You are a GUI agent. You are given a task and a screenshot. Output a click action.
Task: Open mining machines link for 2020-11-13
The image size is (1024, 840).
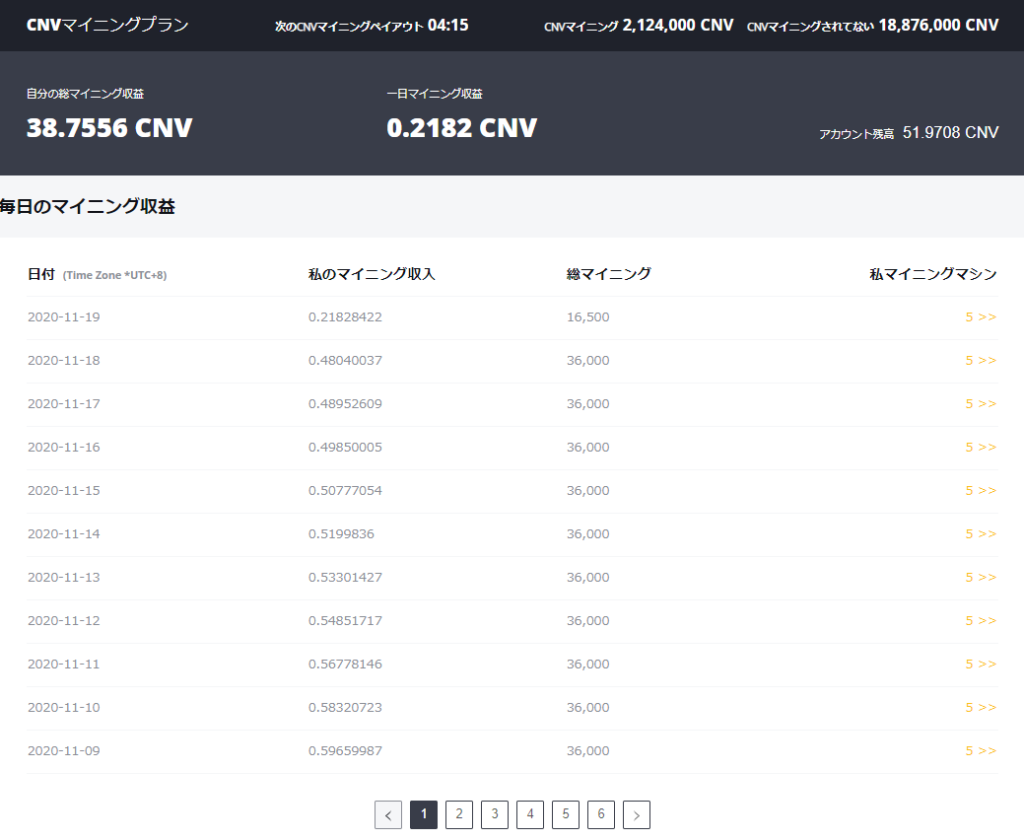(x=981, y=577)
